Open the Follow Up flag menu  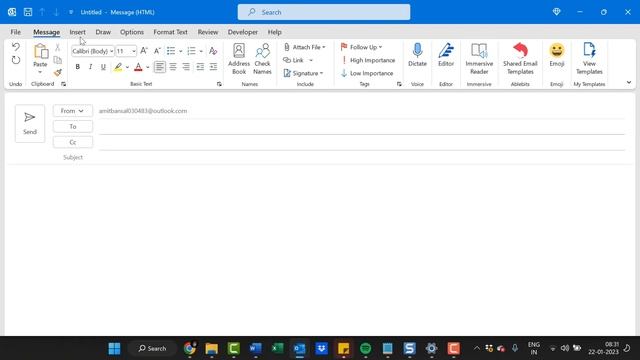click(x=361, y=47)
